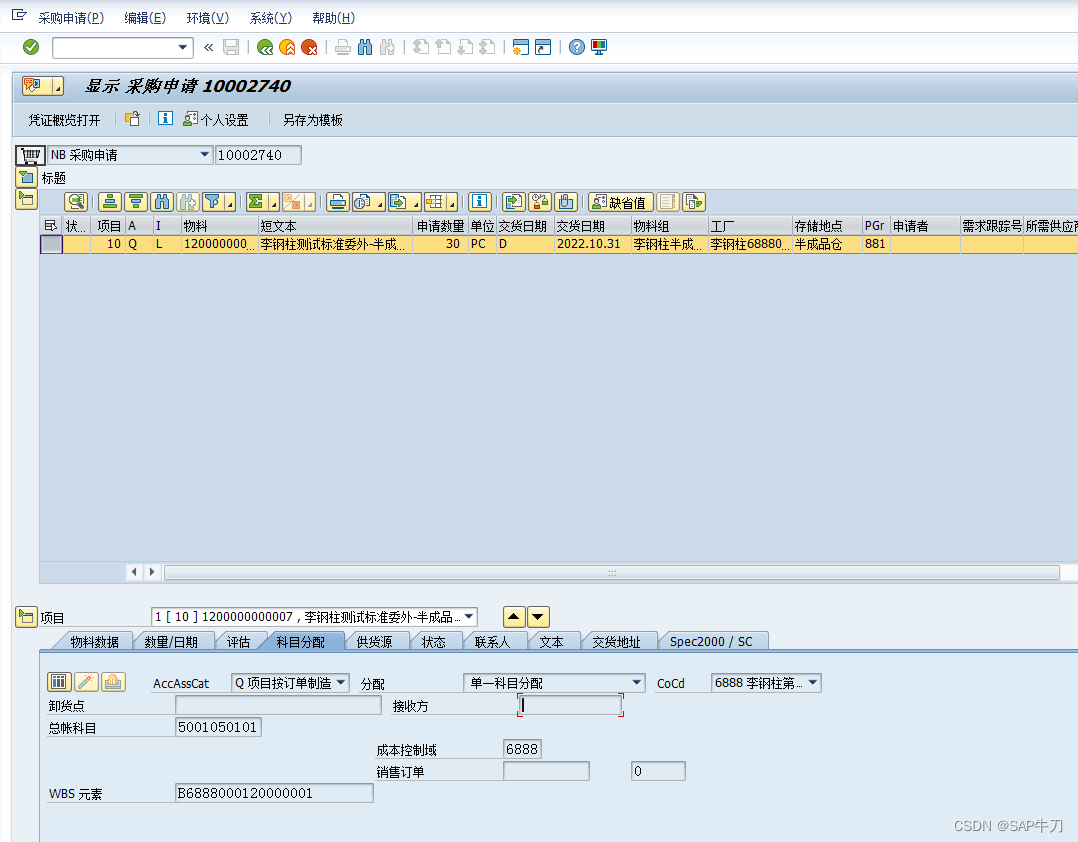Click the Find binoculars icon in grid toolbar

pyautogui.click(x=162, y=202)
